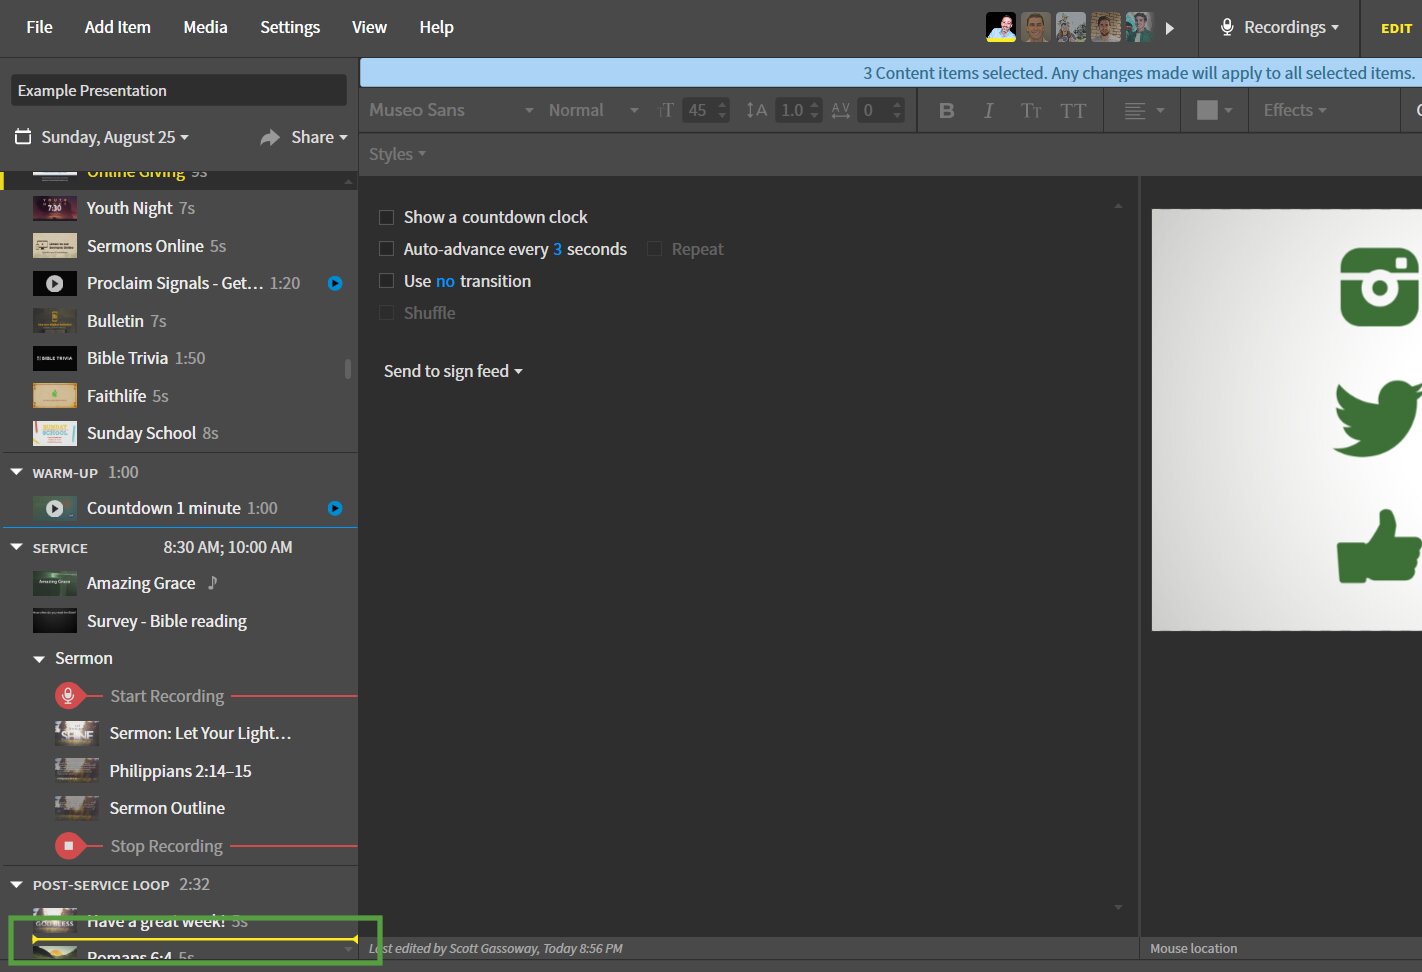
Task: Click the service times 8:30 AM; 10:00 AM
Action: coord(228,547)
